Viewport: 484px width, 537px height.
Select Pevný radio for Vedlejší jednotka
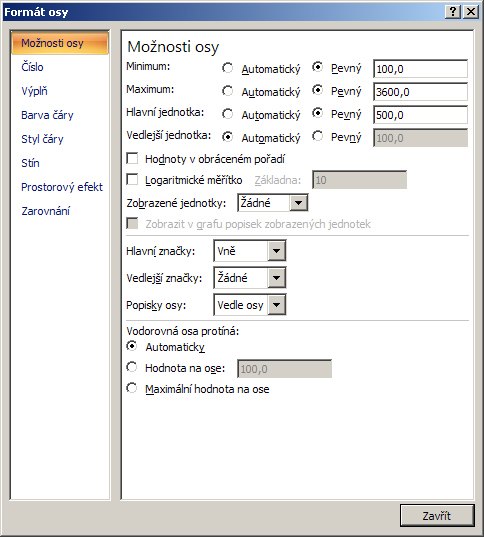318,136
